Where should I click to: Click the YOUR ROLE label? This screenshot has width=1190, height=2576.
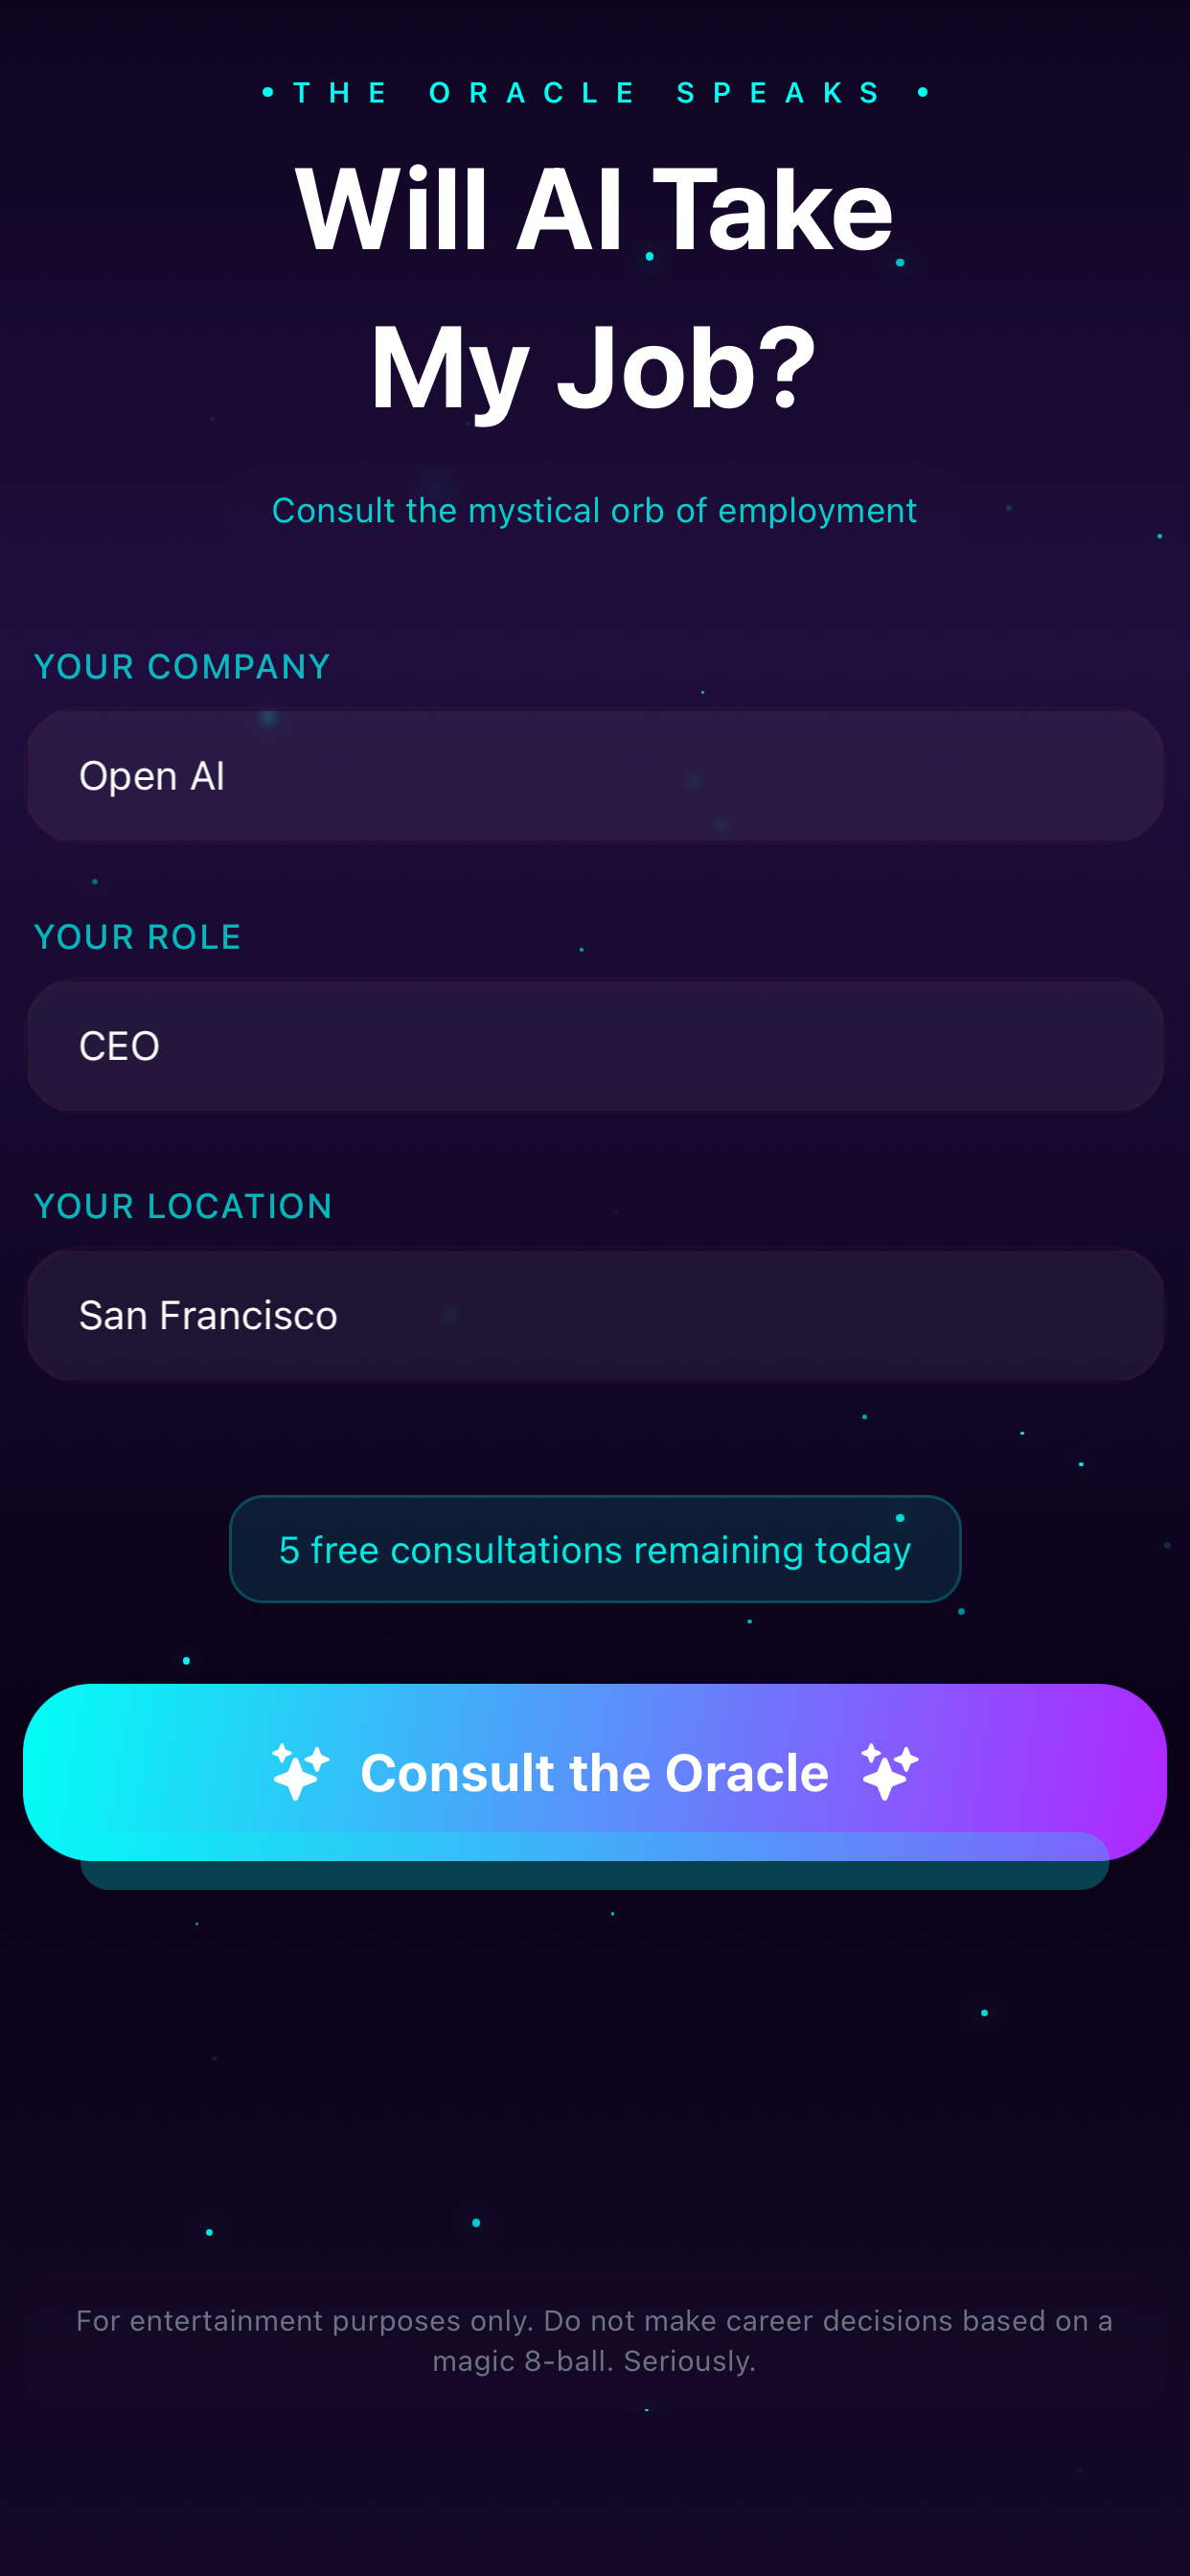(x=137, y=937)
